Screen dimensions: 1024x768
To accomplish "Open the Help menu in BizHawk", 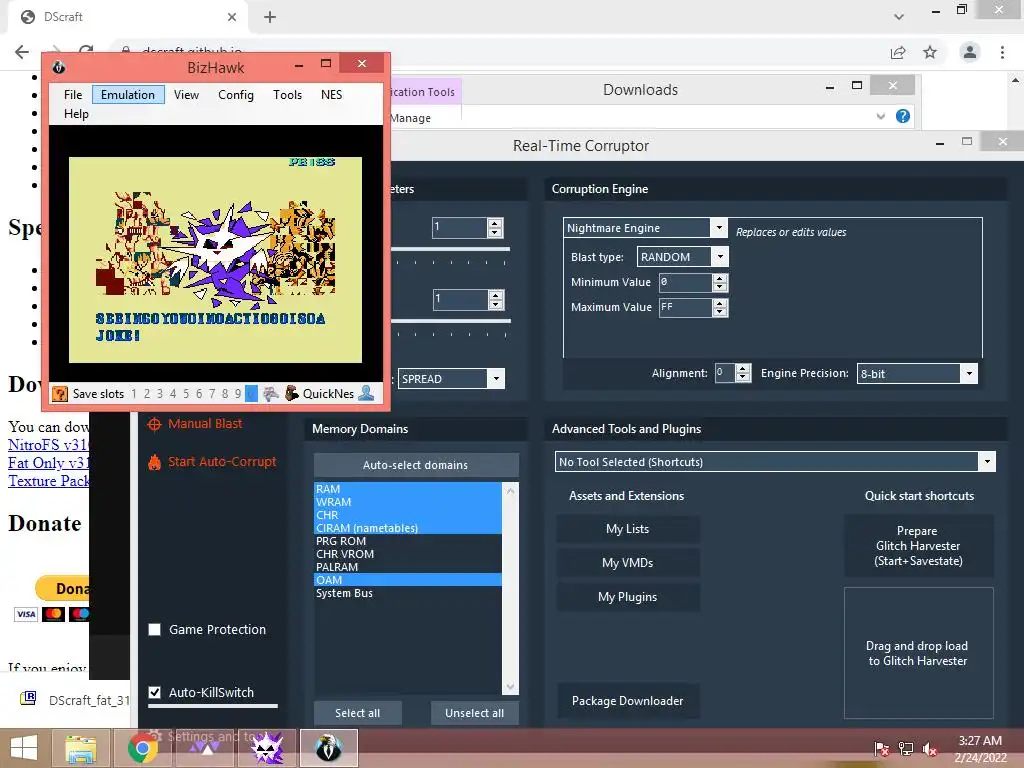I will pos(76,114).
